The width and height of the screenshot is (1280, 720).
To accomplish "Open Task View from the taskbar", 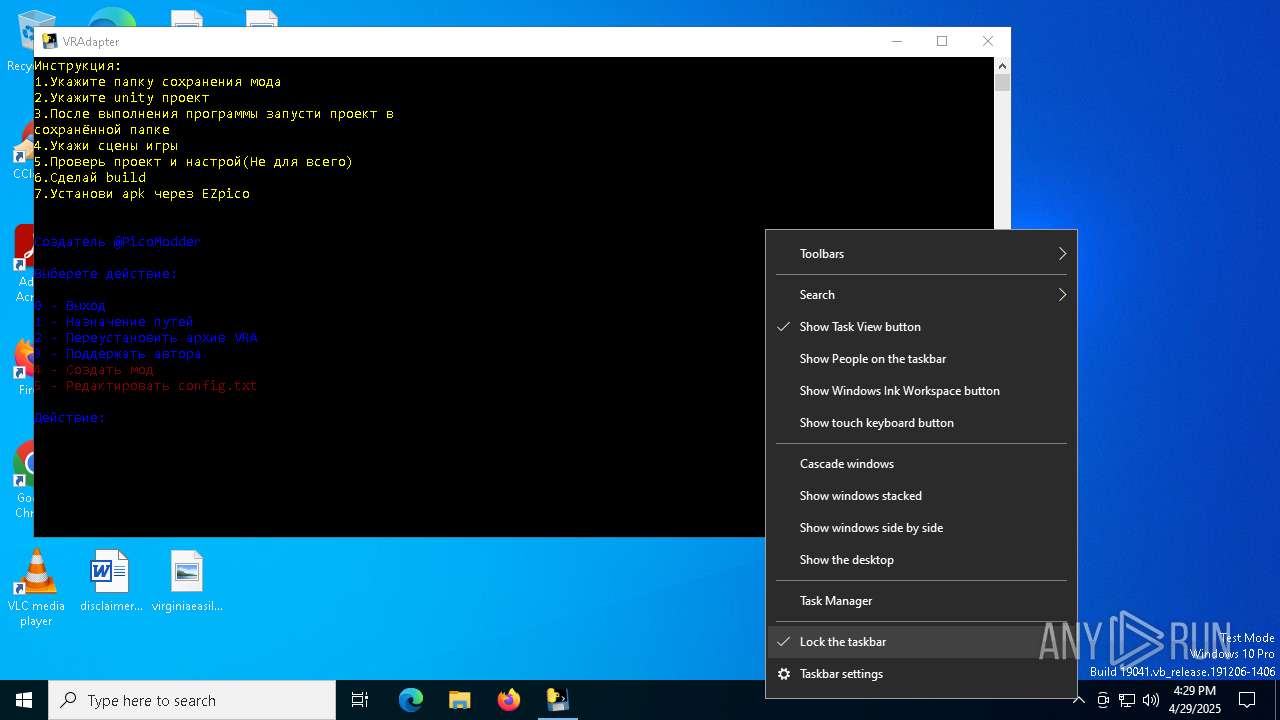I will 360,700.
